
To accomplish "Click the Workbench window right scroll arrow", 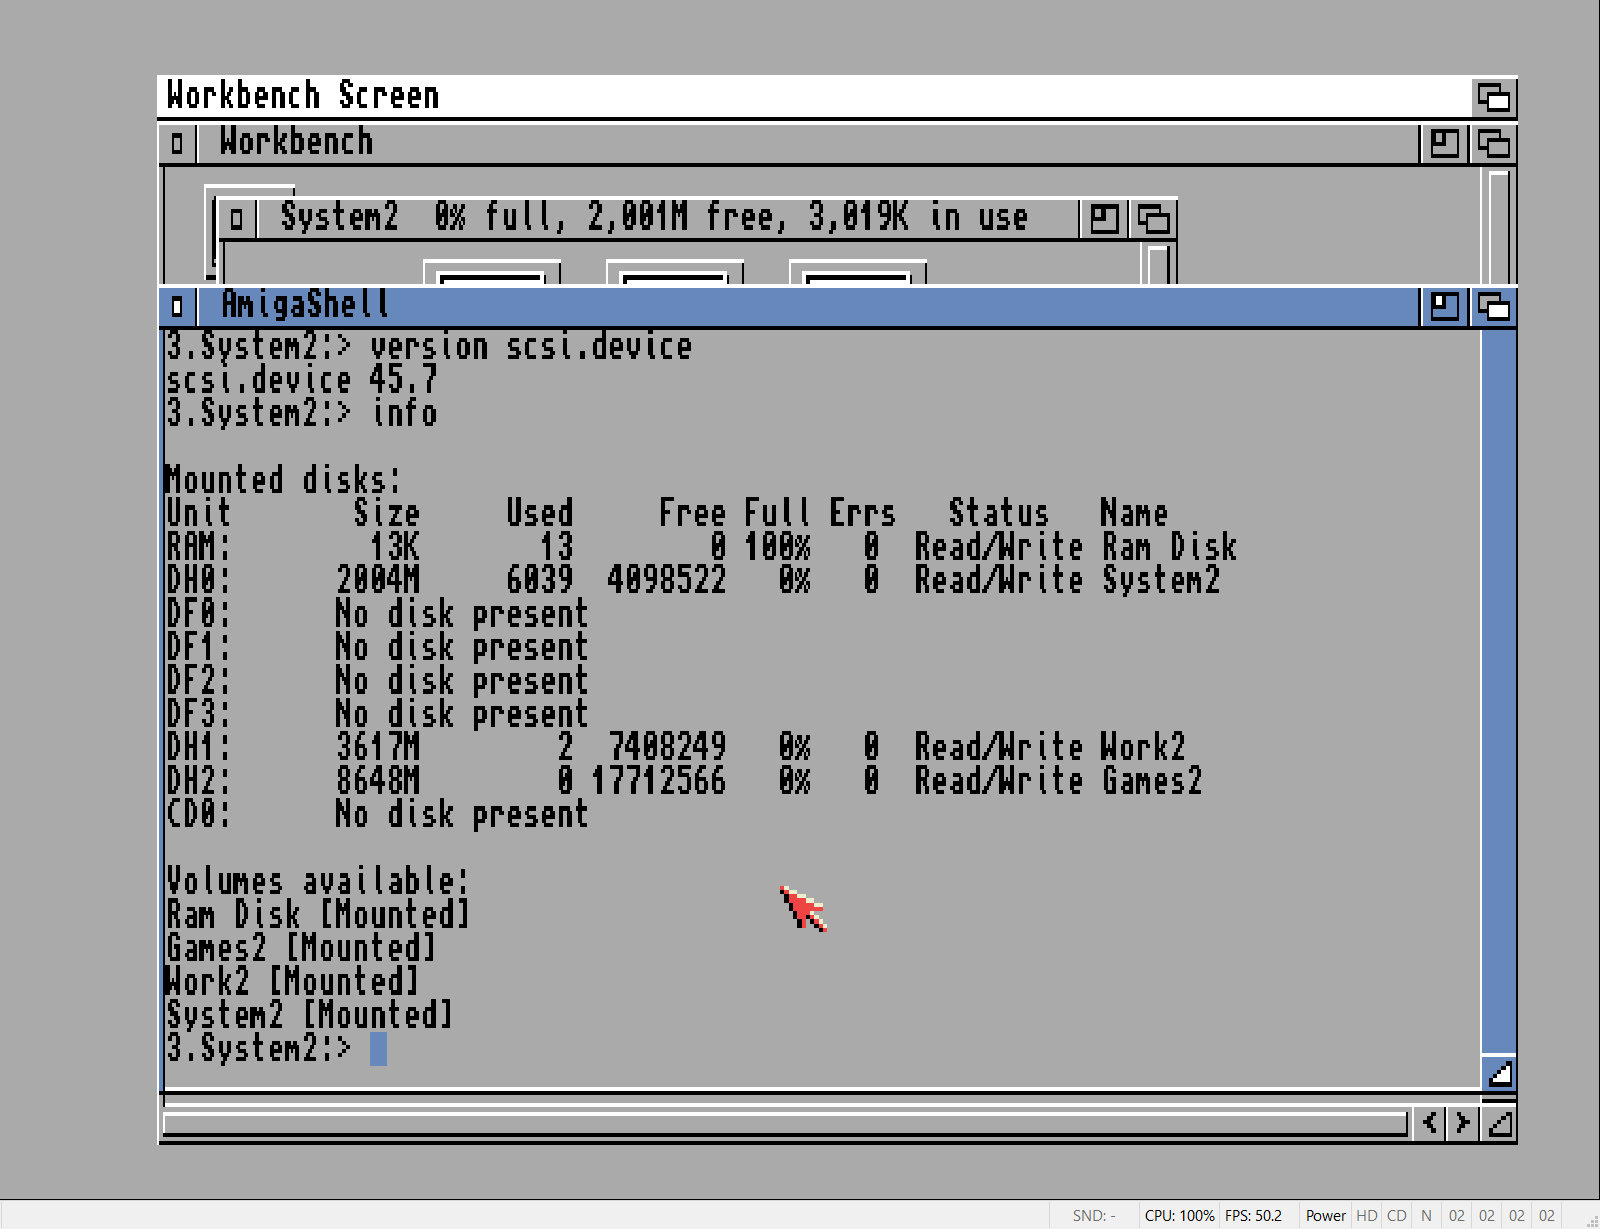I will click(x=1463, y=1123).
